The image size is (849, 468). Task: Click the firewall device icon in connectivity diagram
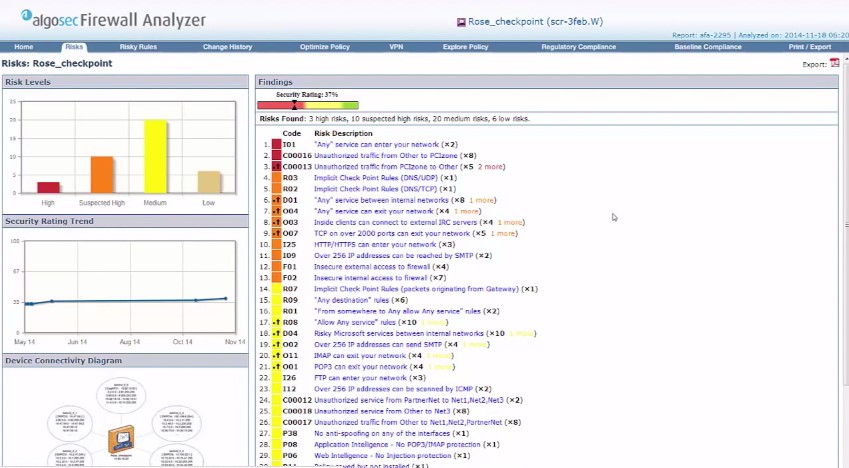[120, 440]
